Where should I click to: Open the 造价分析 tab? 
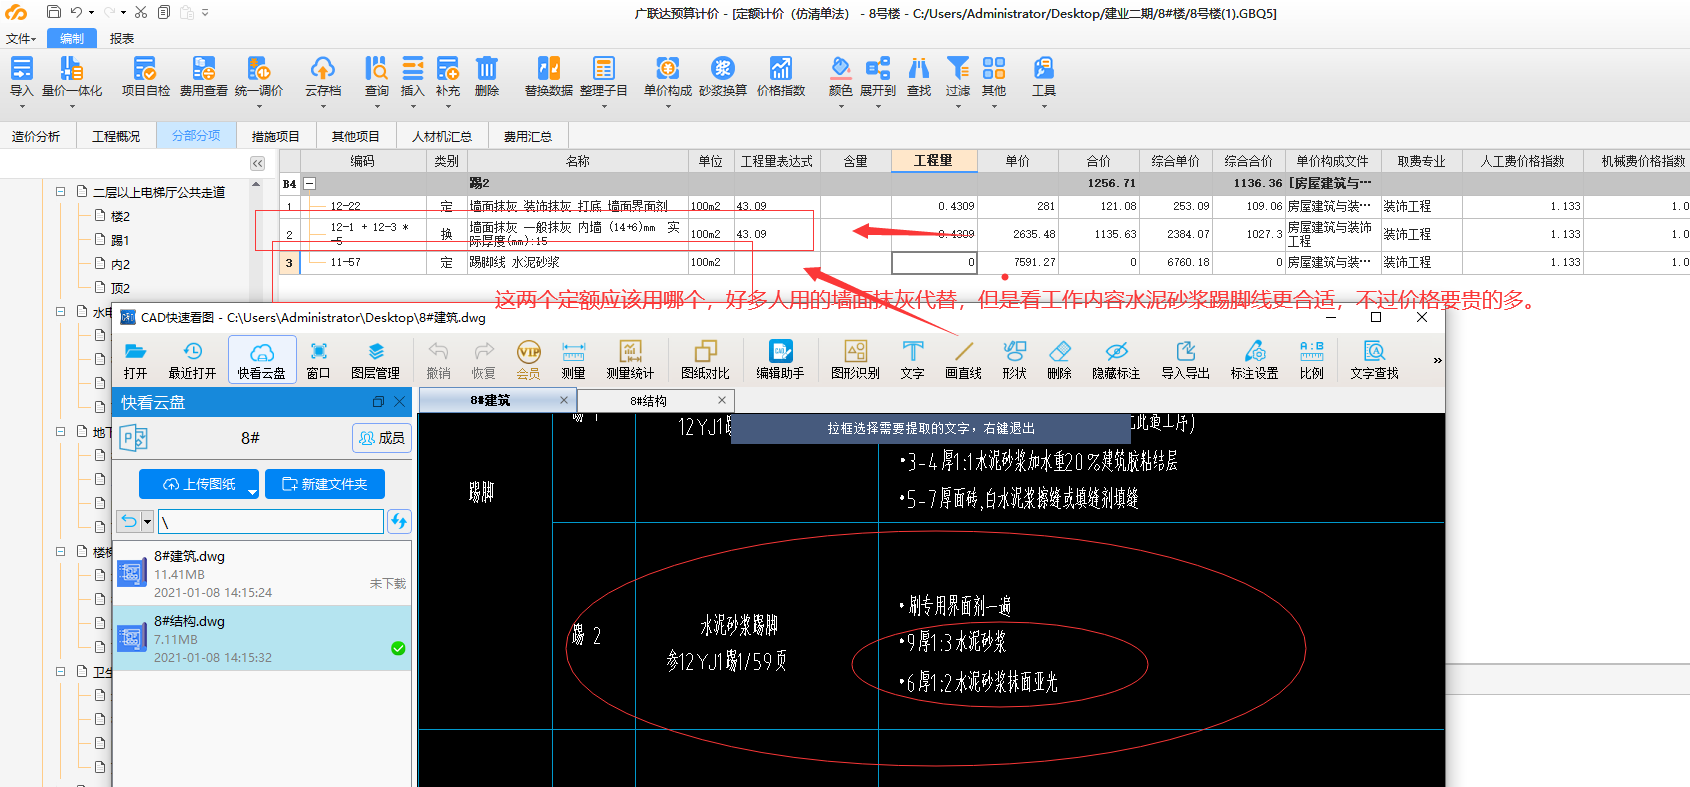pos(36,136)
